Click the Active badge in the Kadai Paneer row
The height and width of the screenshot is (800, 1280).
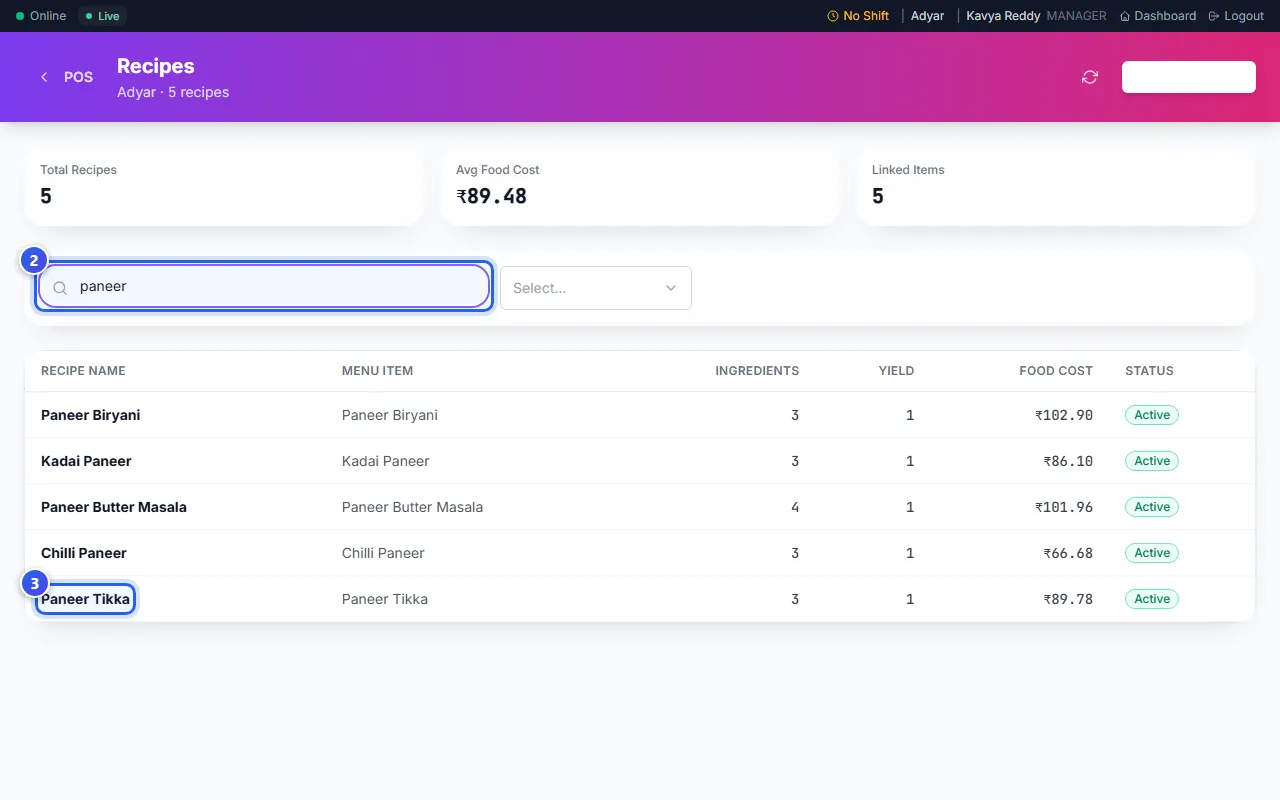1152,461
